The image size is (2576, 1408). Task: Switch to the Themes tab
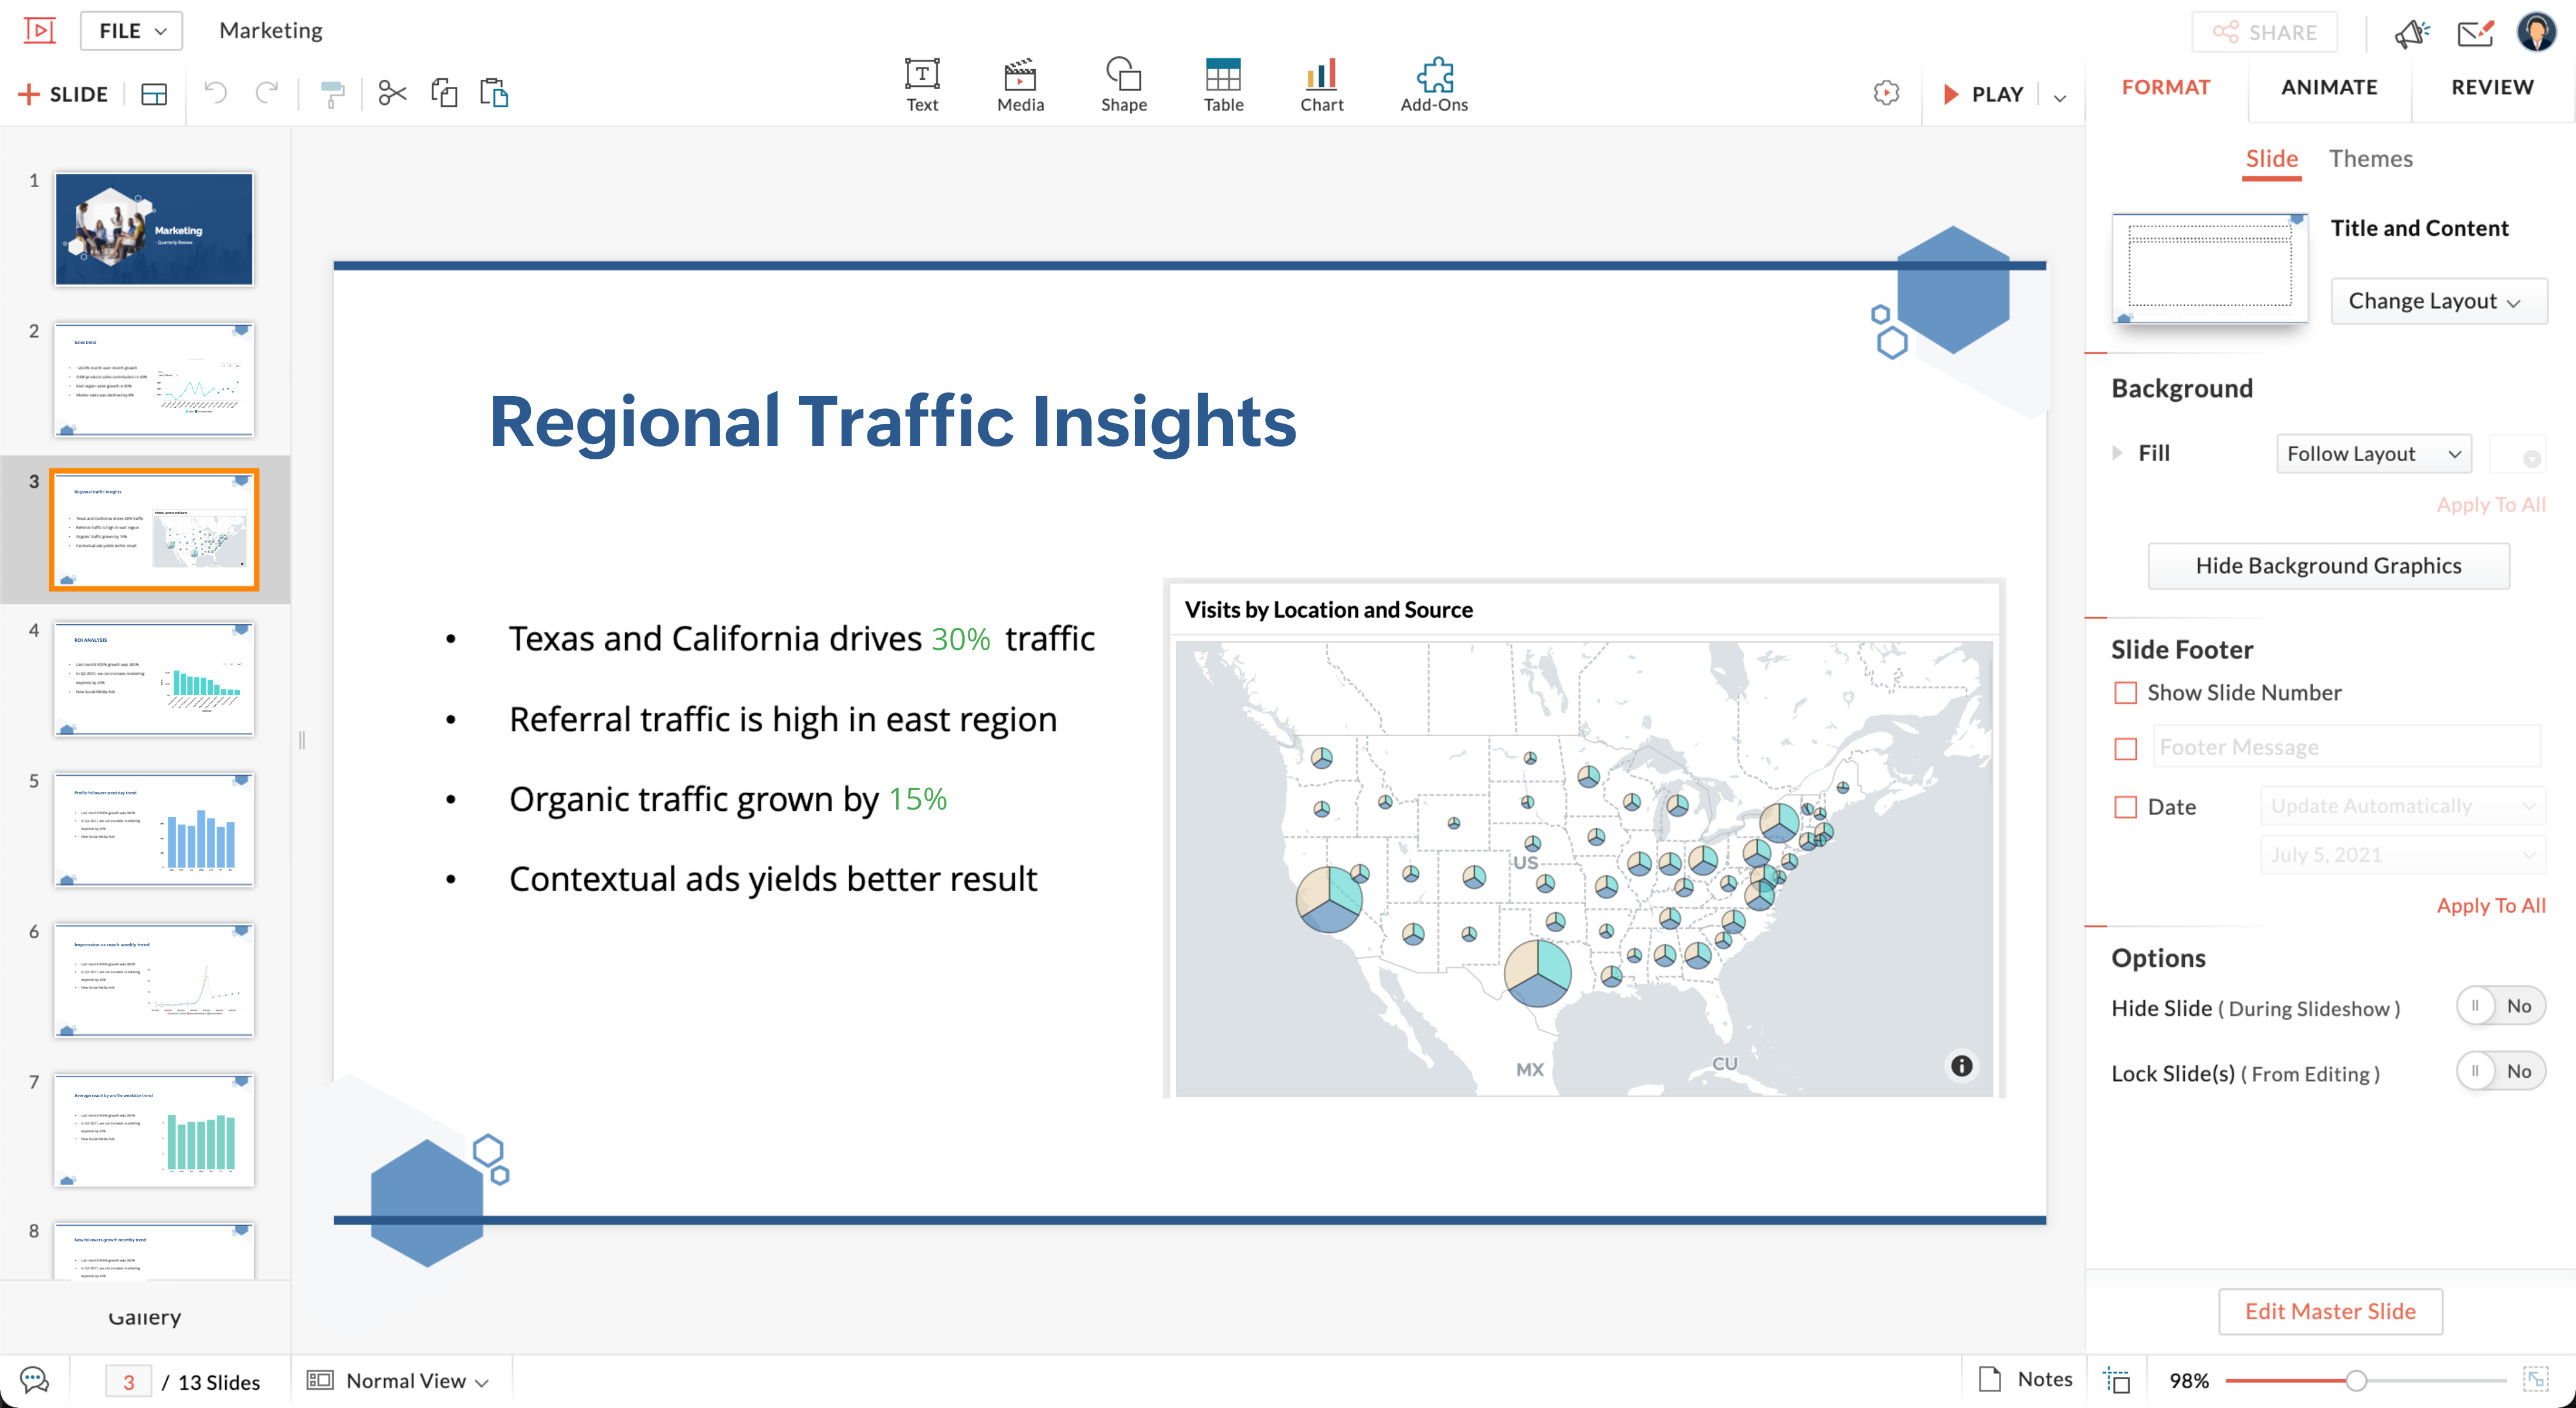[2370, 159]
